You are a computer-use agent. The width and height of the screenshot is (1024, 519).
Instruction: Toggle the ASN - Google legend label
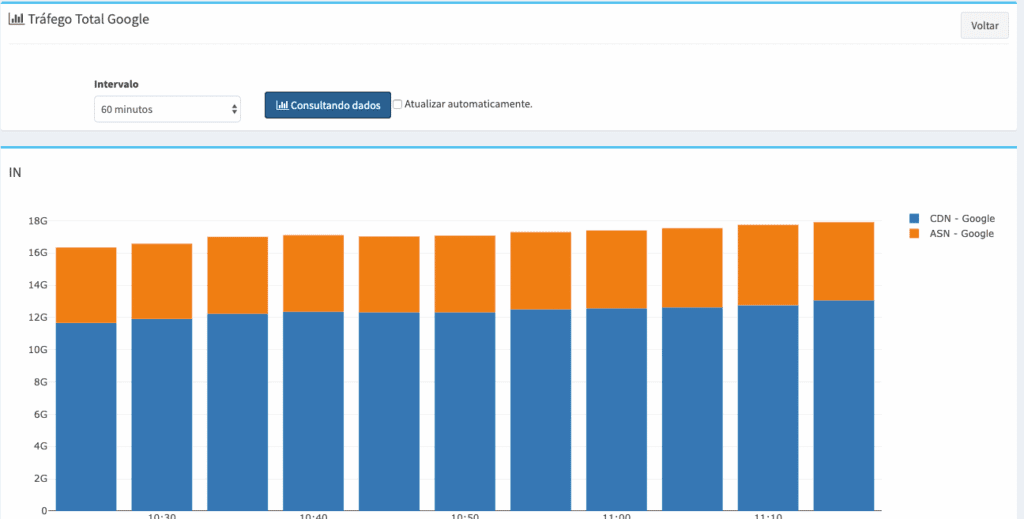click(962, 234)
